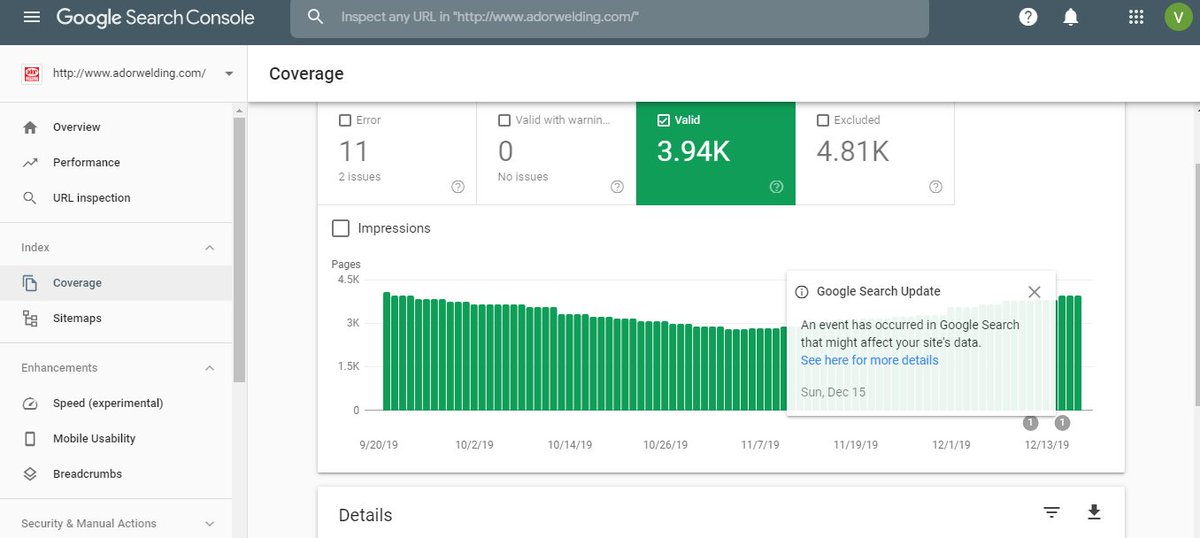This screenshot has height=538, width=1200.
Task: Click the URL inspection magnifier icon
Action: 30,198
